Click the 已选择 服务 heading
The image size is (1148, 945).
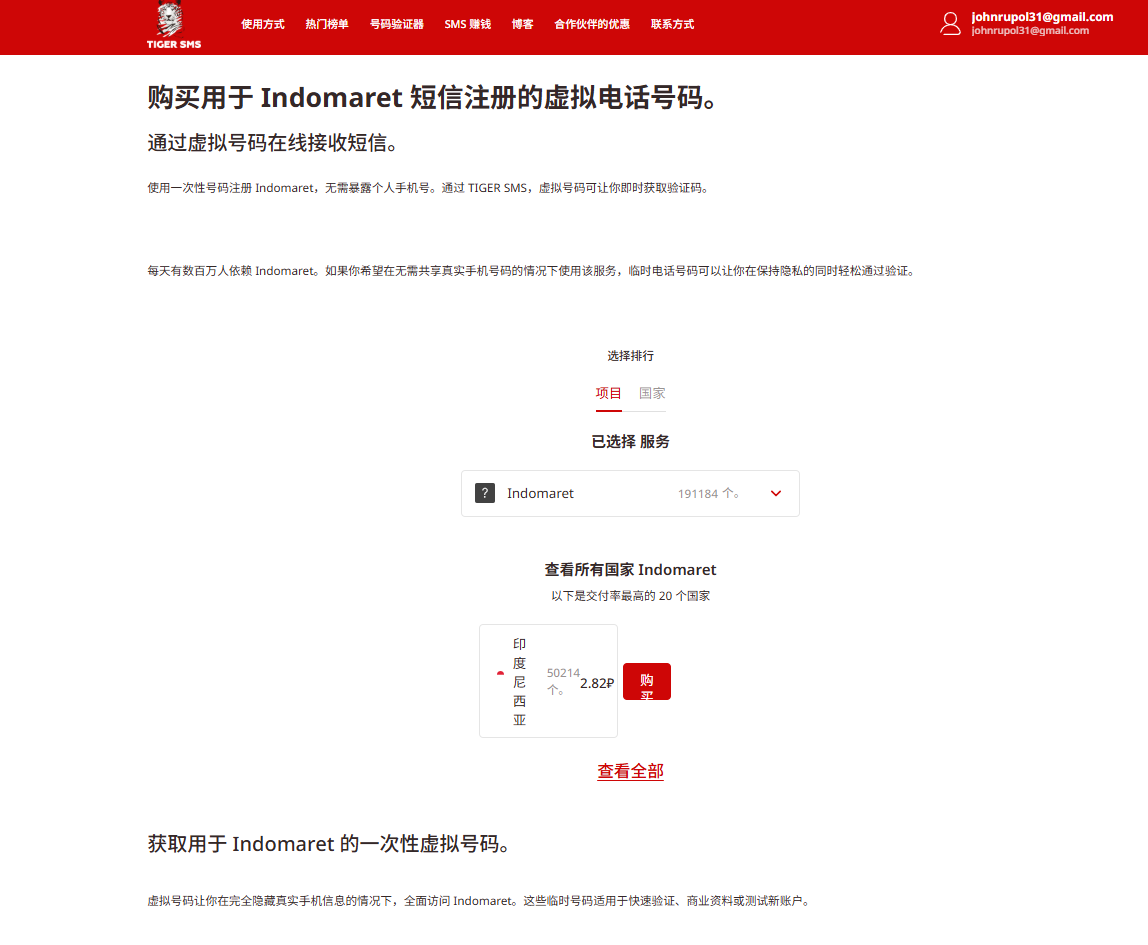click(x=630, y=441)
